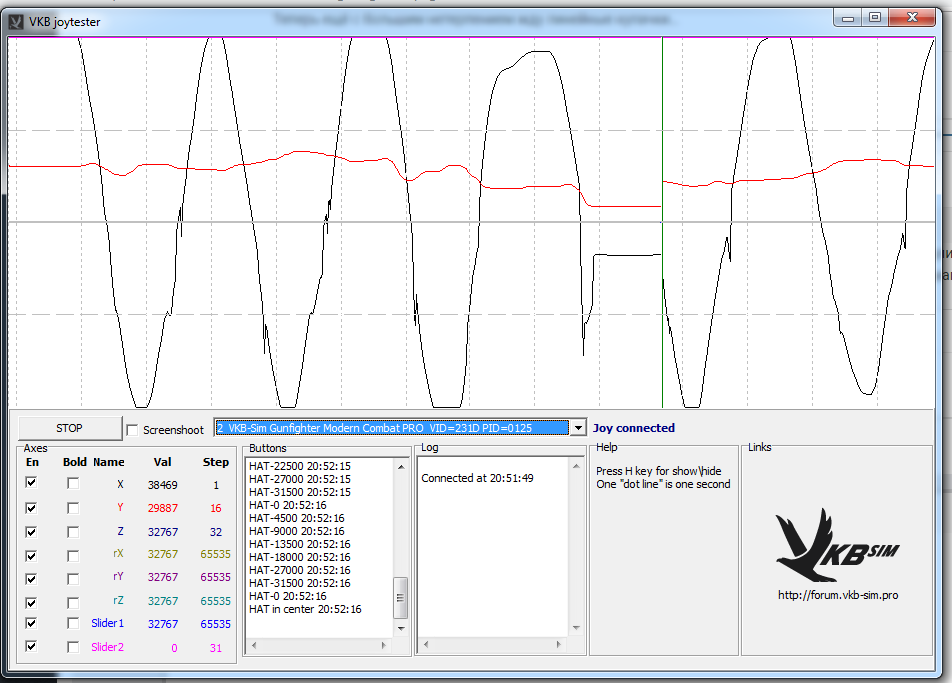Toggle the Slider1 En checkbox
Screen dimensions: 952x683
pos(31,623)
